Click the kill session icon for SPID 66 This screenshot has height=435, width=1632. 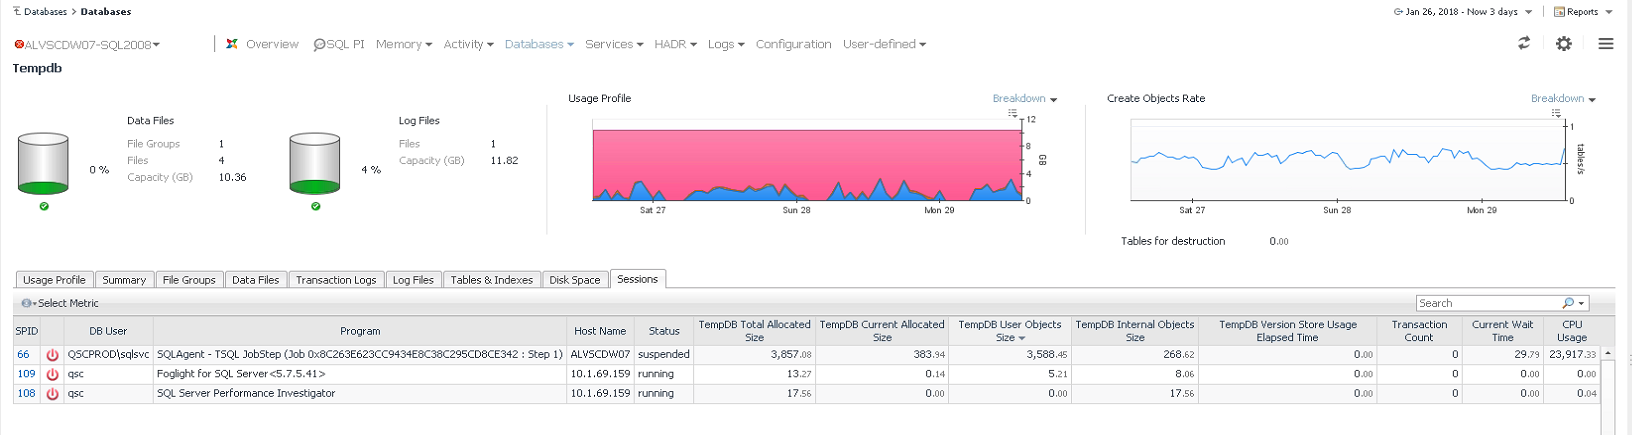pyautogui.click(x=52, y=355)
